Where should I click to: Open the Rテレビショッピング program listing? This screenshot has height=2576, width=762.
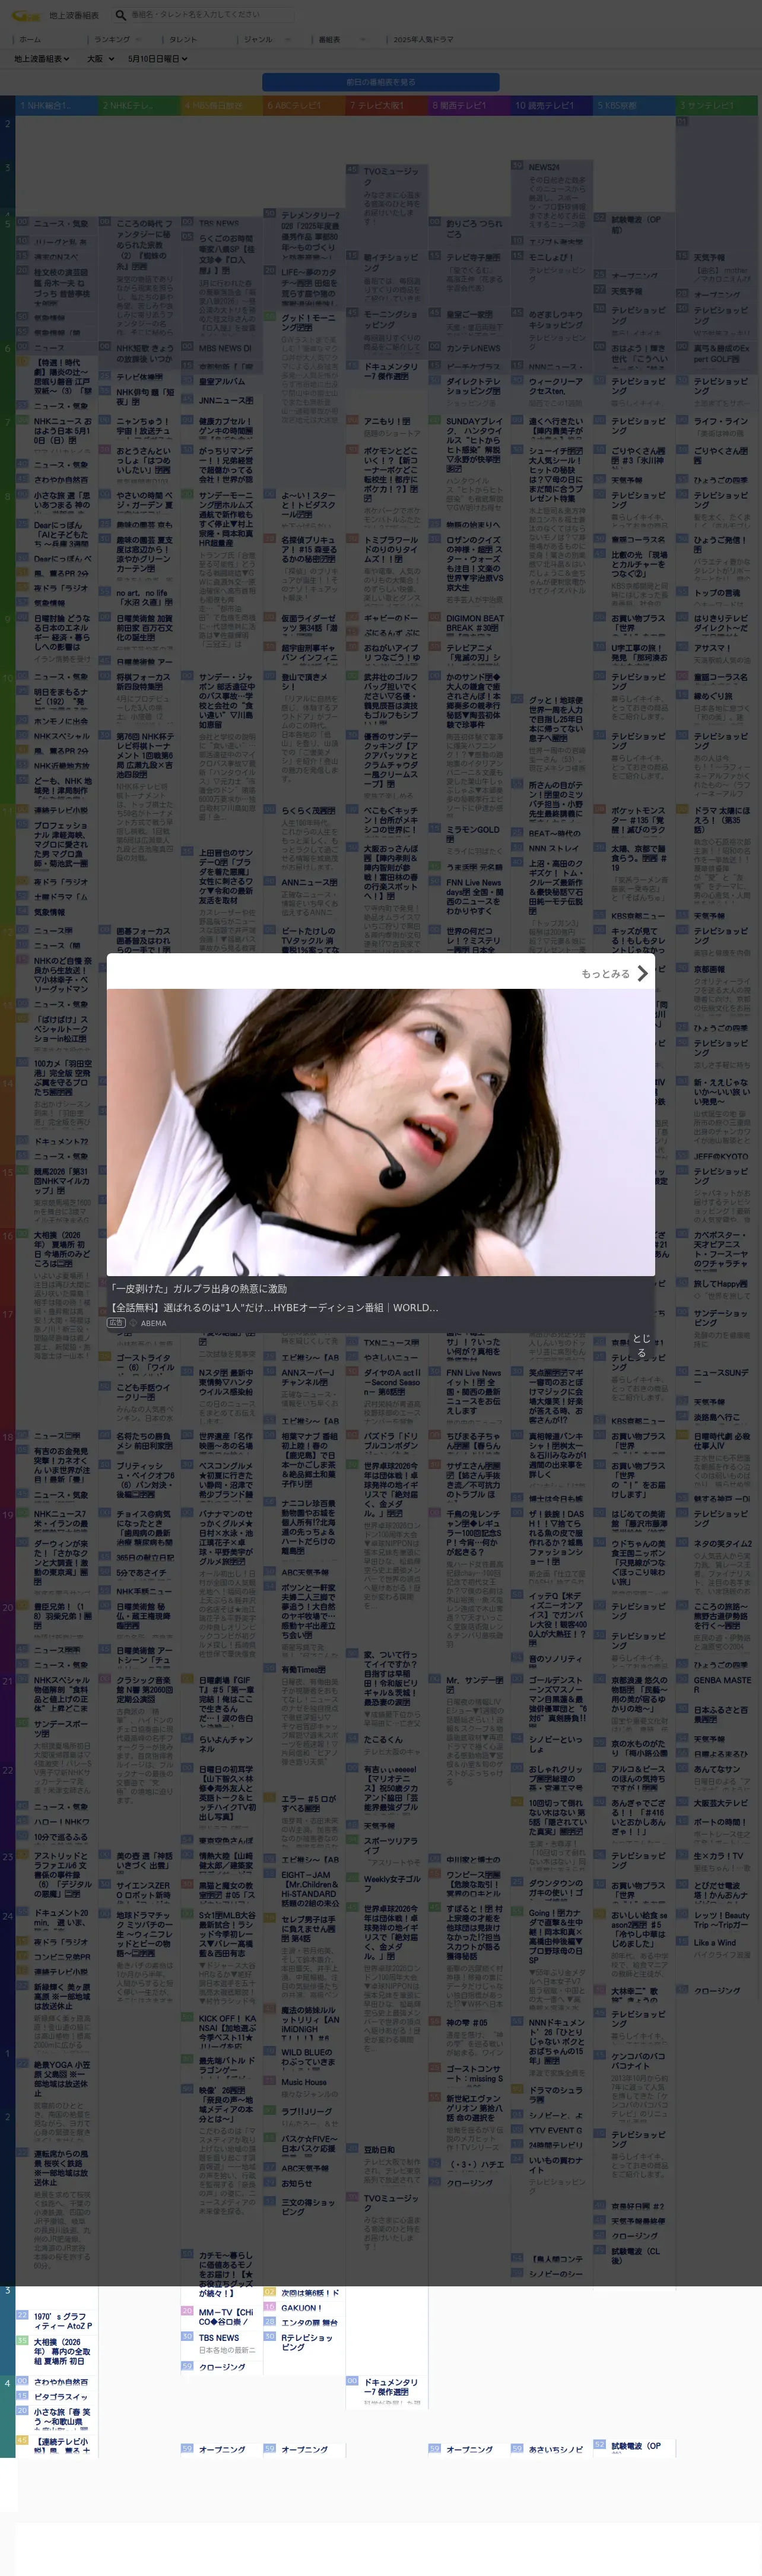click(x=307, y=2343)
